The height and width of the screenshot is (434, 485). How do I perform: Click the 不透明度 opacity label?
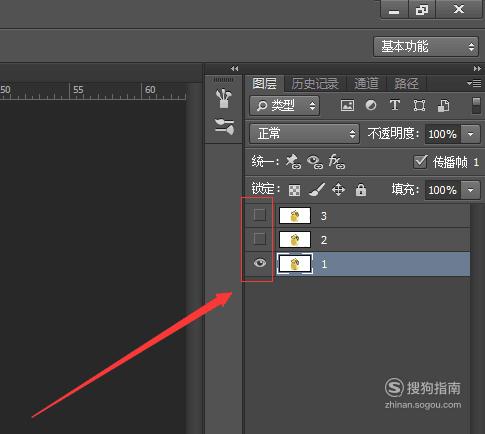393,134
